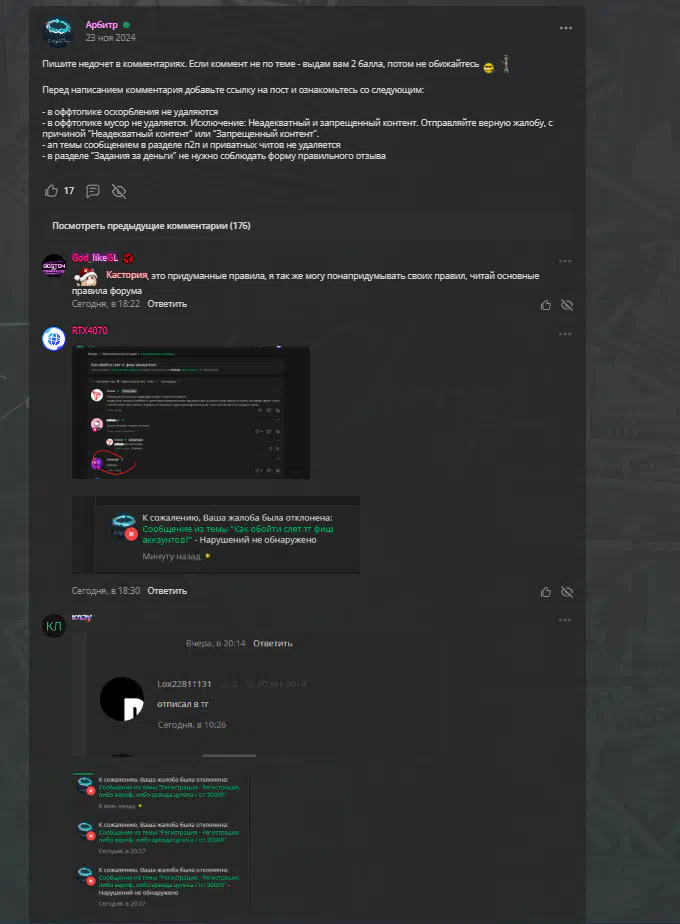
Task: Toggle hide icon under the main post
Action: [119, 191]
